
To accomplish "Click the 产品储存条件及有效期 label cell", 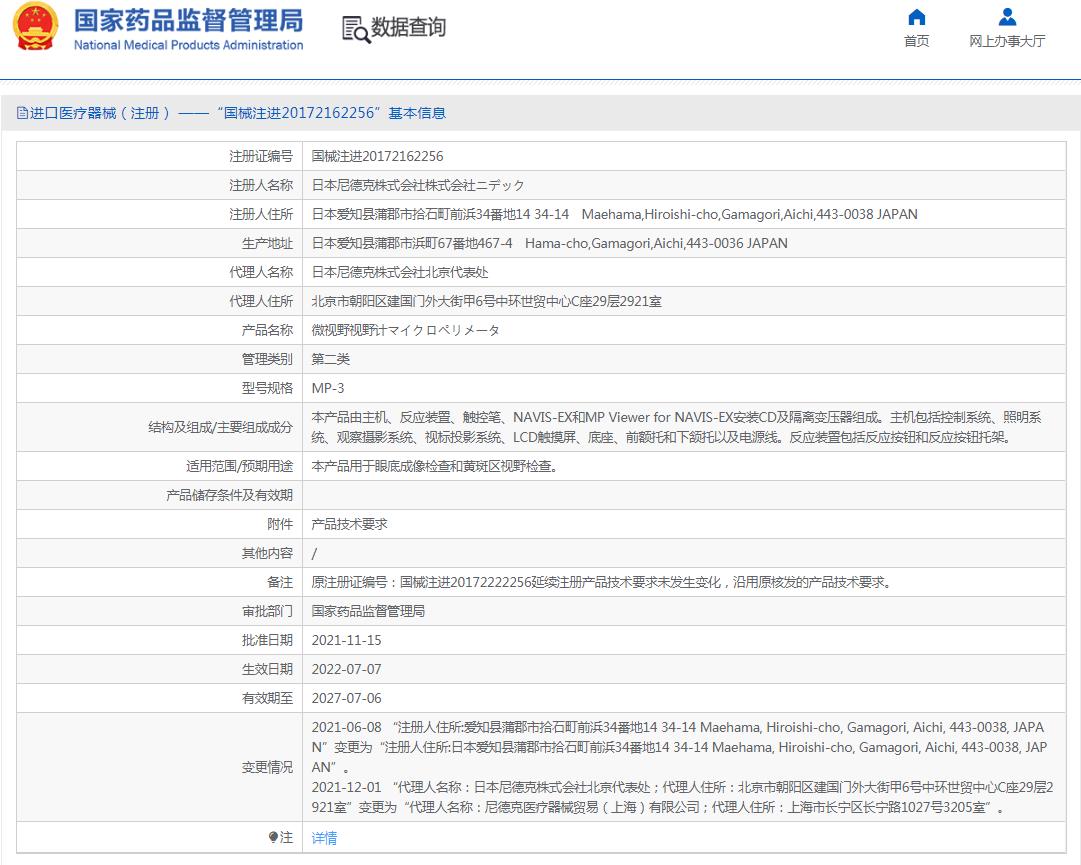I will 159,495.
